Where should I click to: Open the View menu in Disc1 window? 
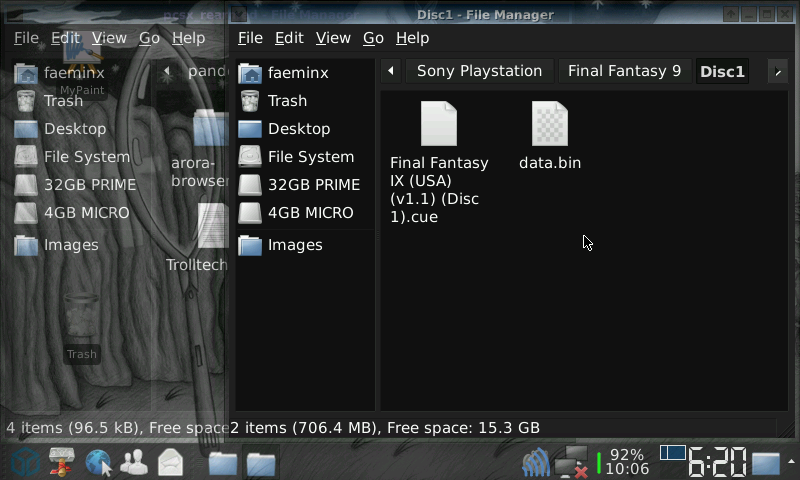pyautogui.click(x=333, y=38)
